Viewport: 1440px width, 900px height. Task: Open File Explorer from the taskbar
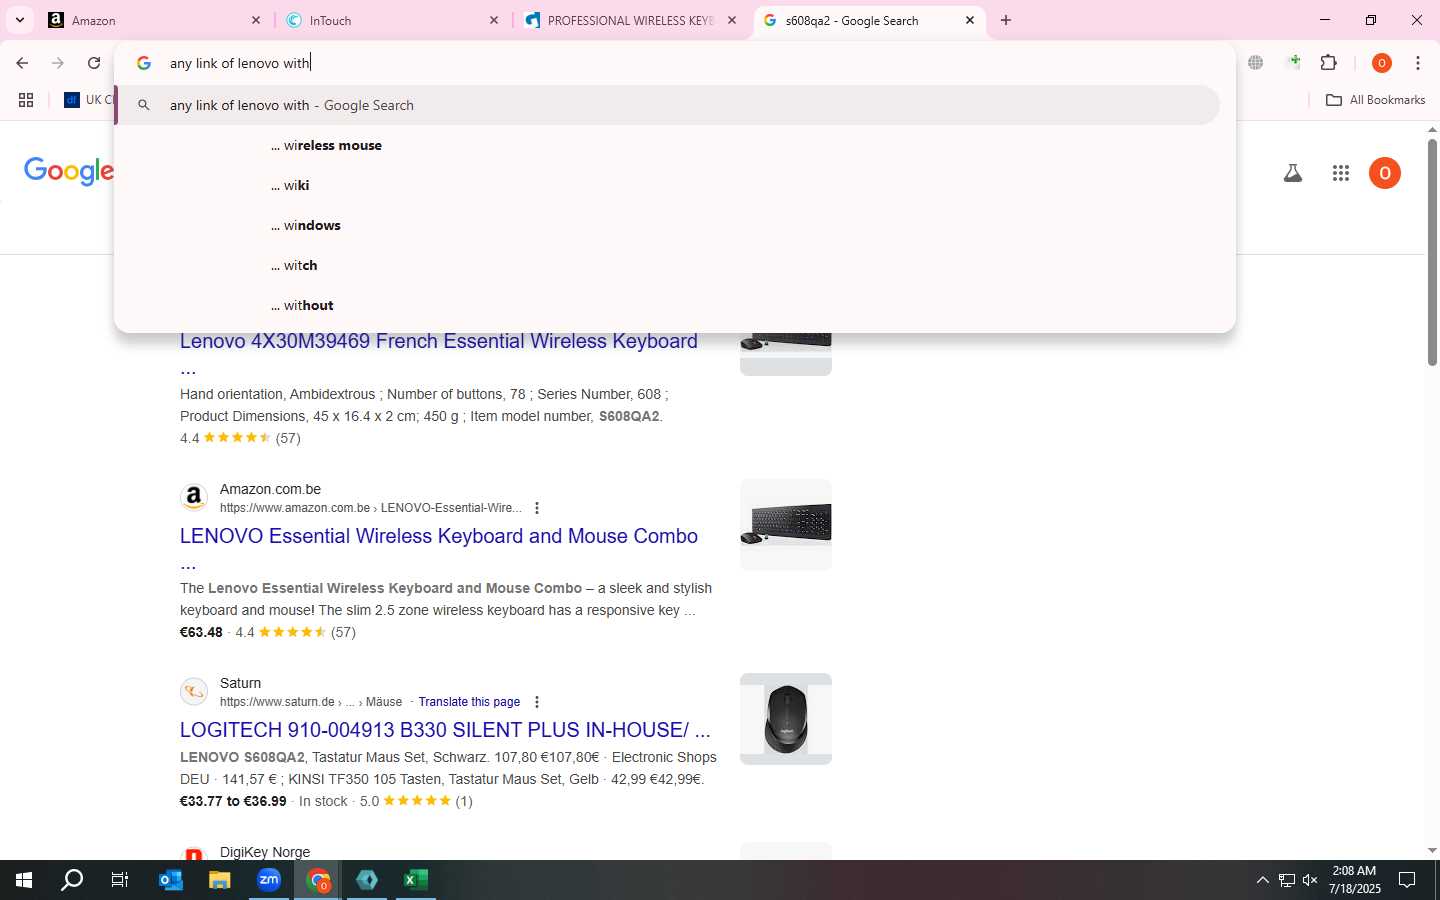tap(220, 880)
